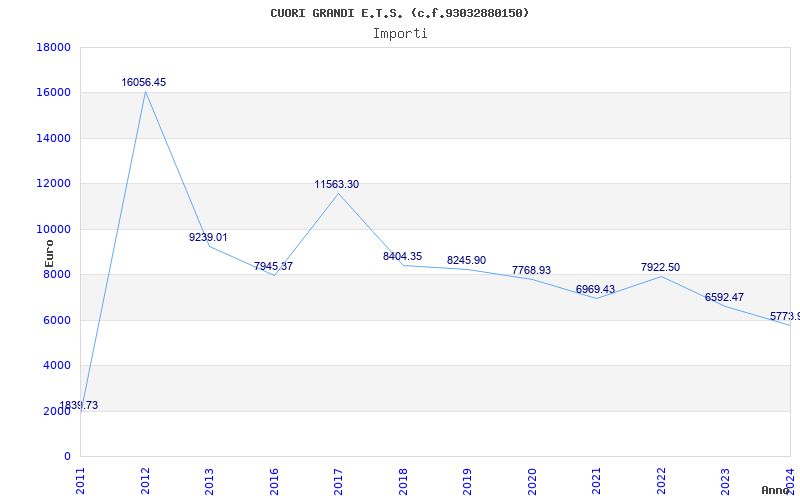
Task: Click the 2011 x-axis label
Action: point(81,481)
